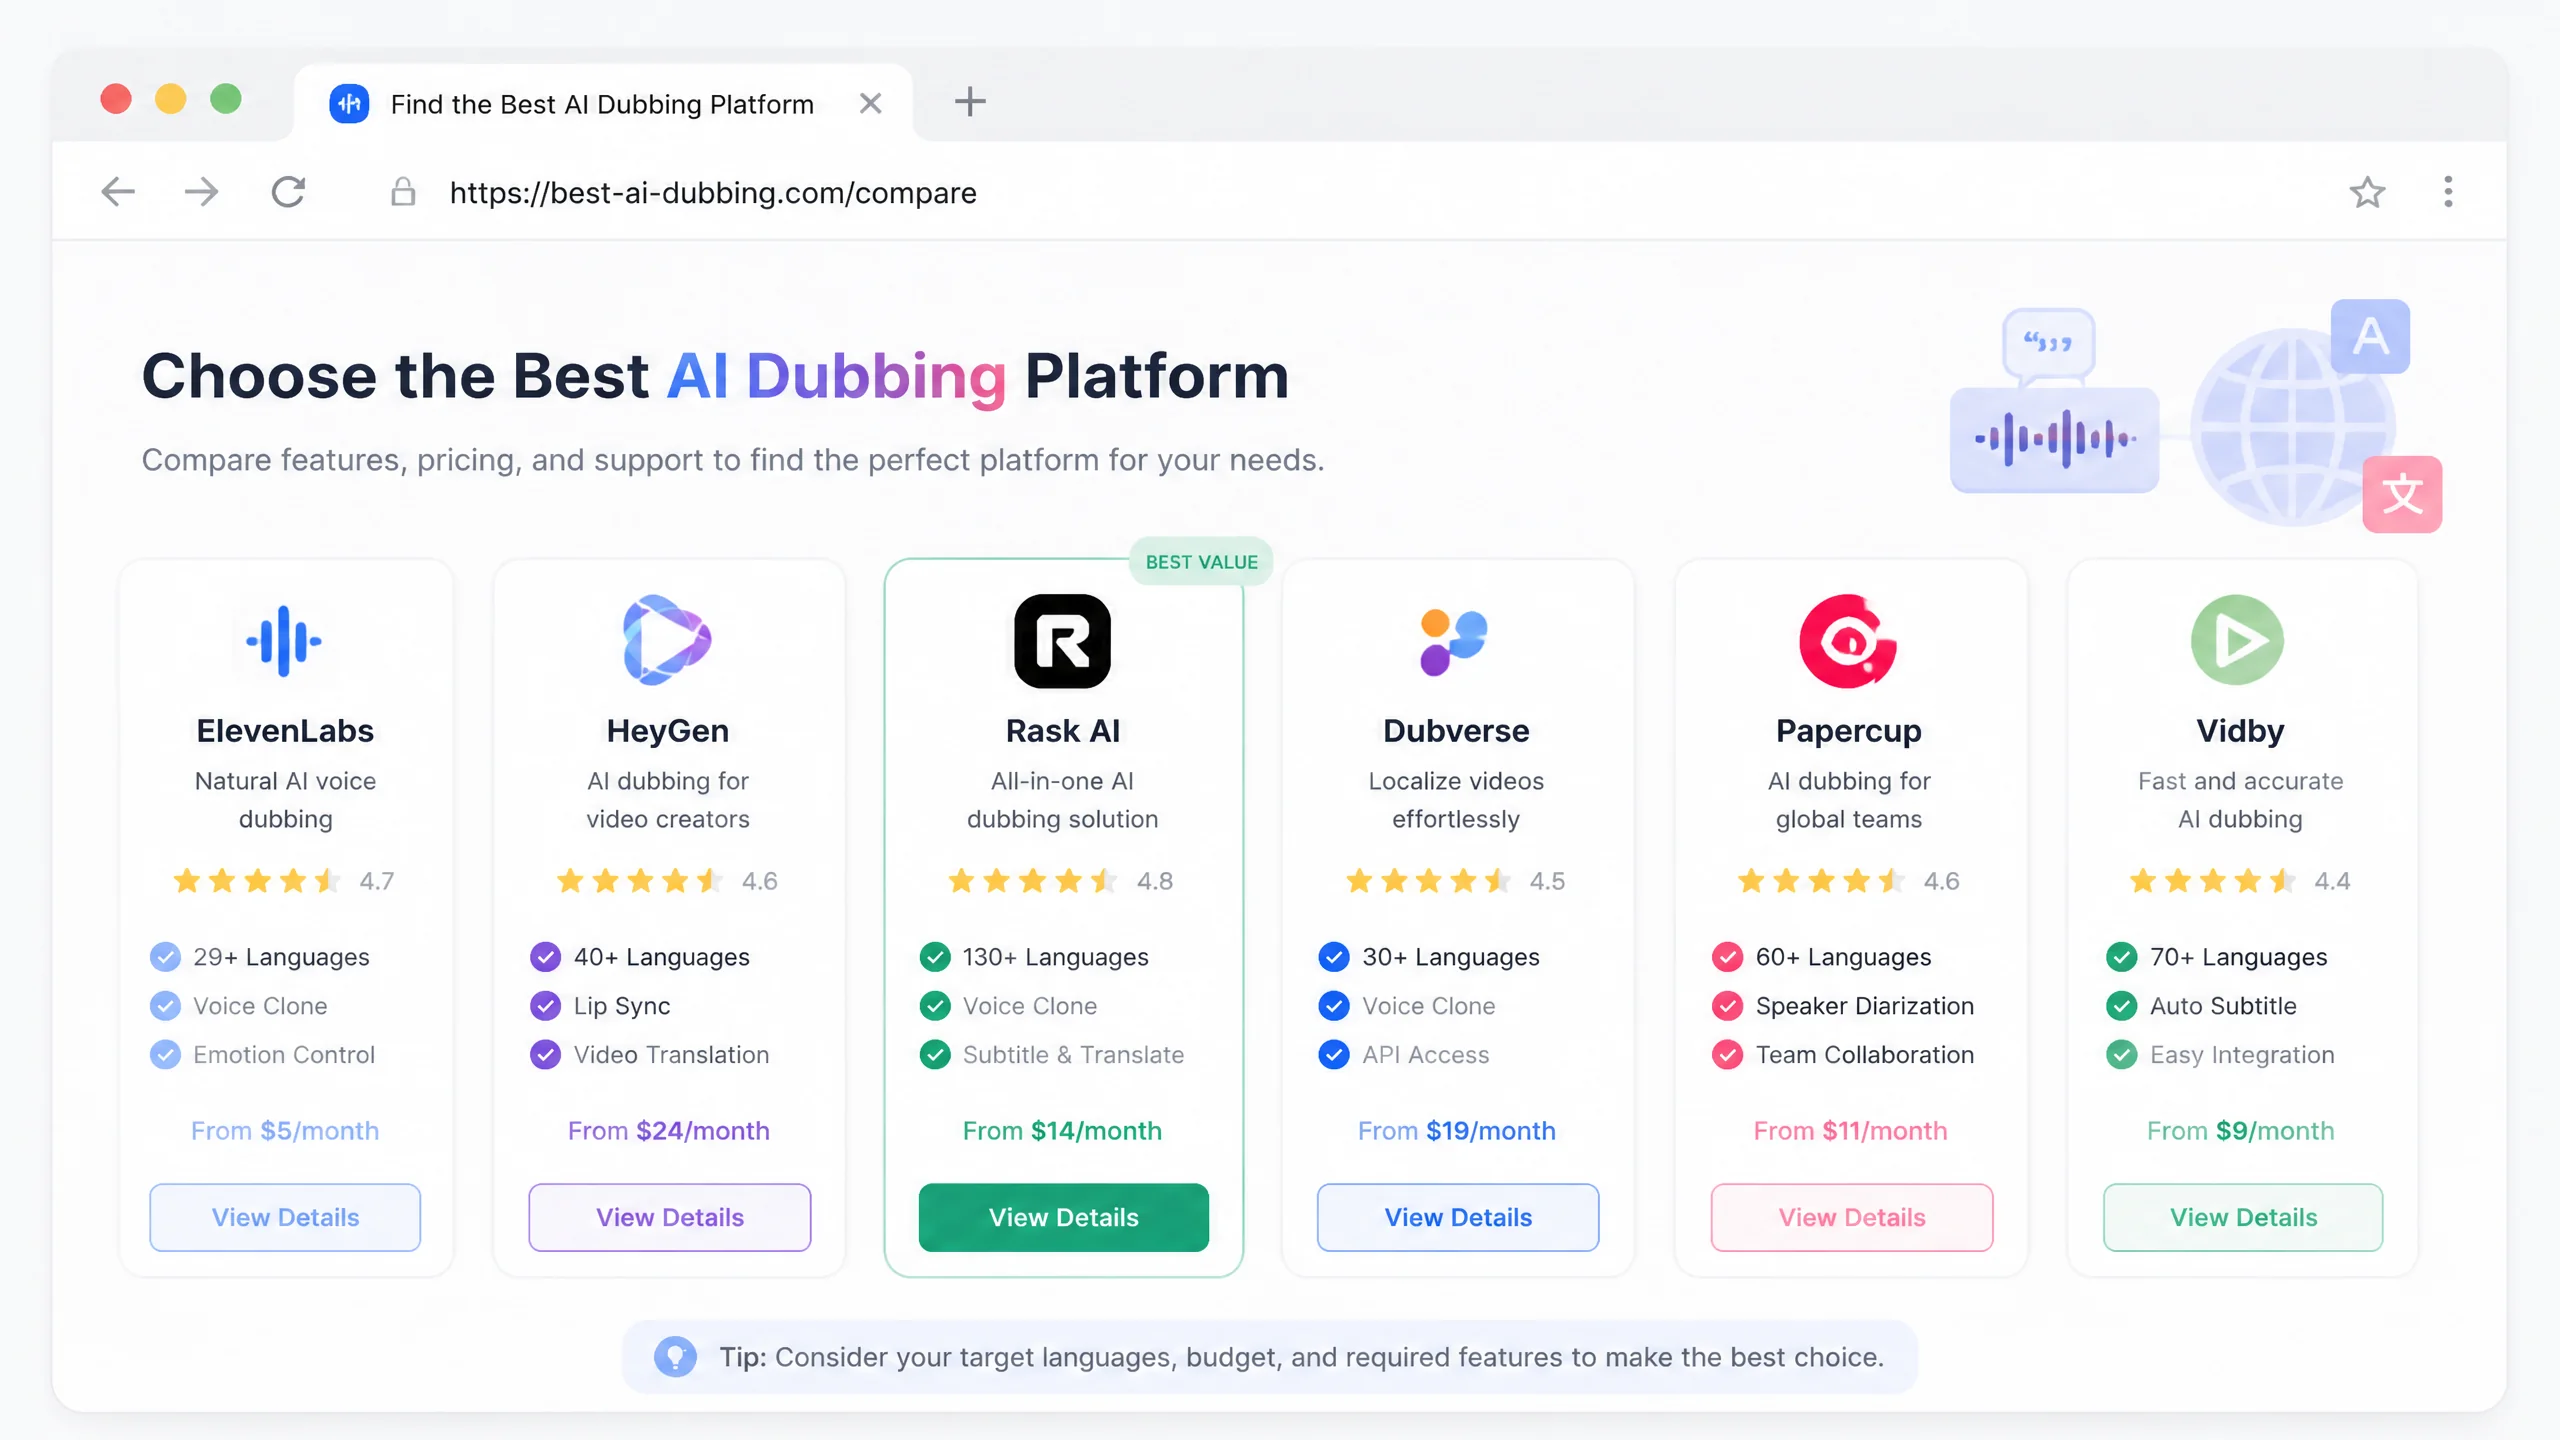The height and width of the screenshot is (1440, 2560).
Task: Click the Rask AI platform name
Action: (x=1063, y=731)
